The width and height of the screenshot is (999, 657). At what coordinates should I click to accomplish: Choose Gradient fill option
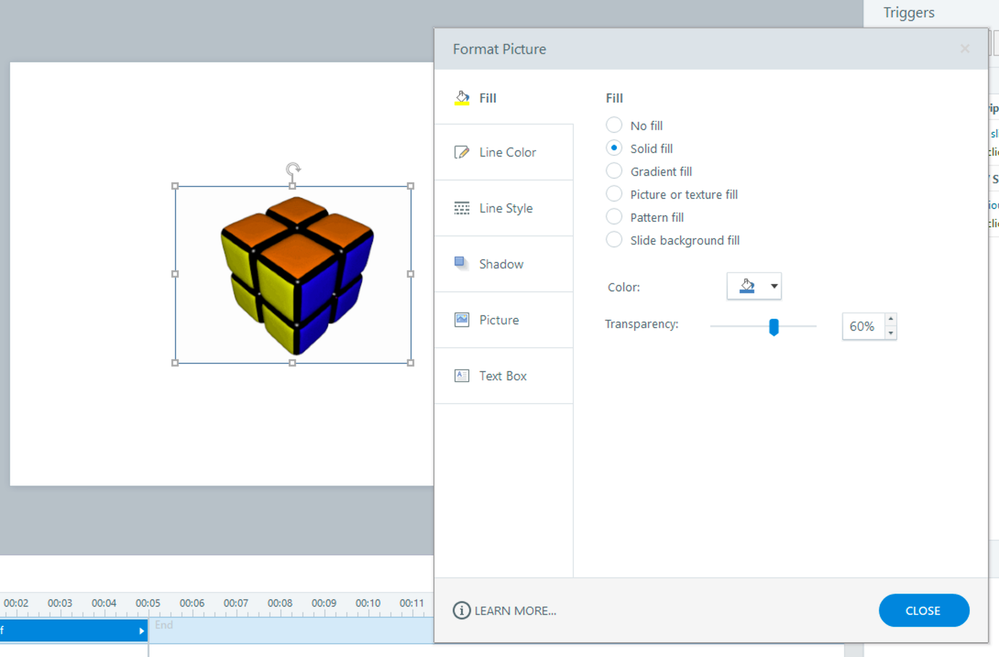pos(614,171)
